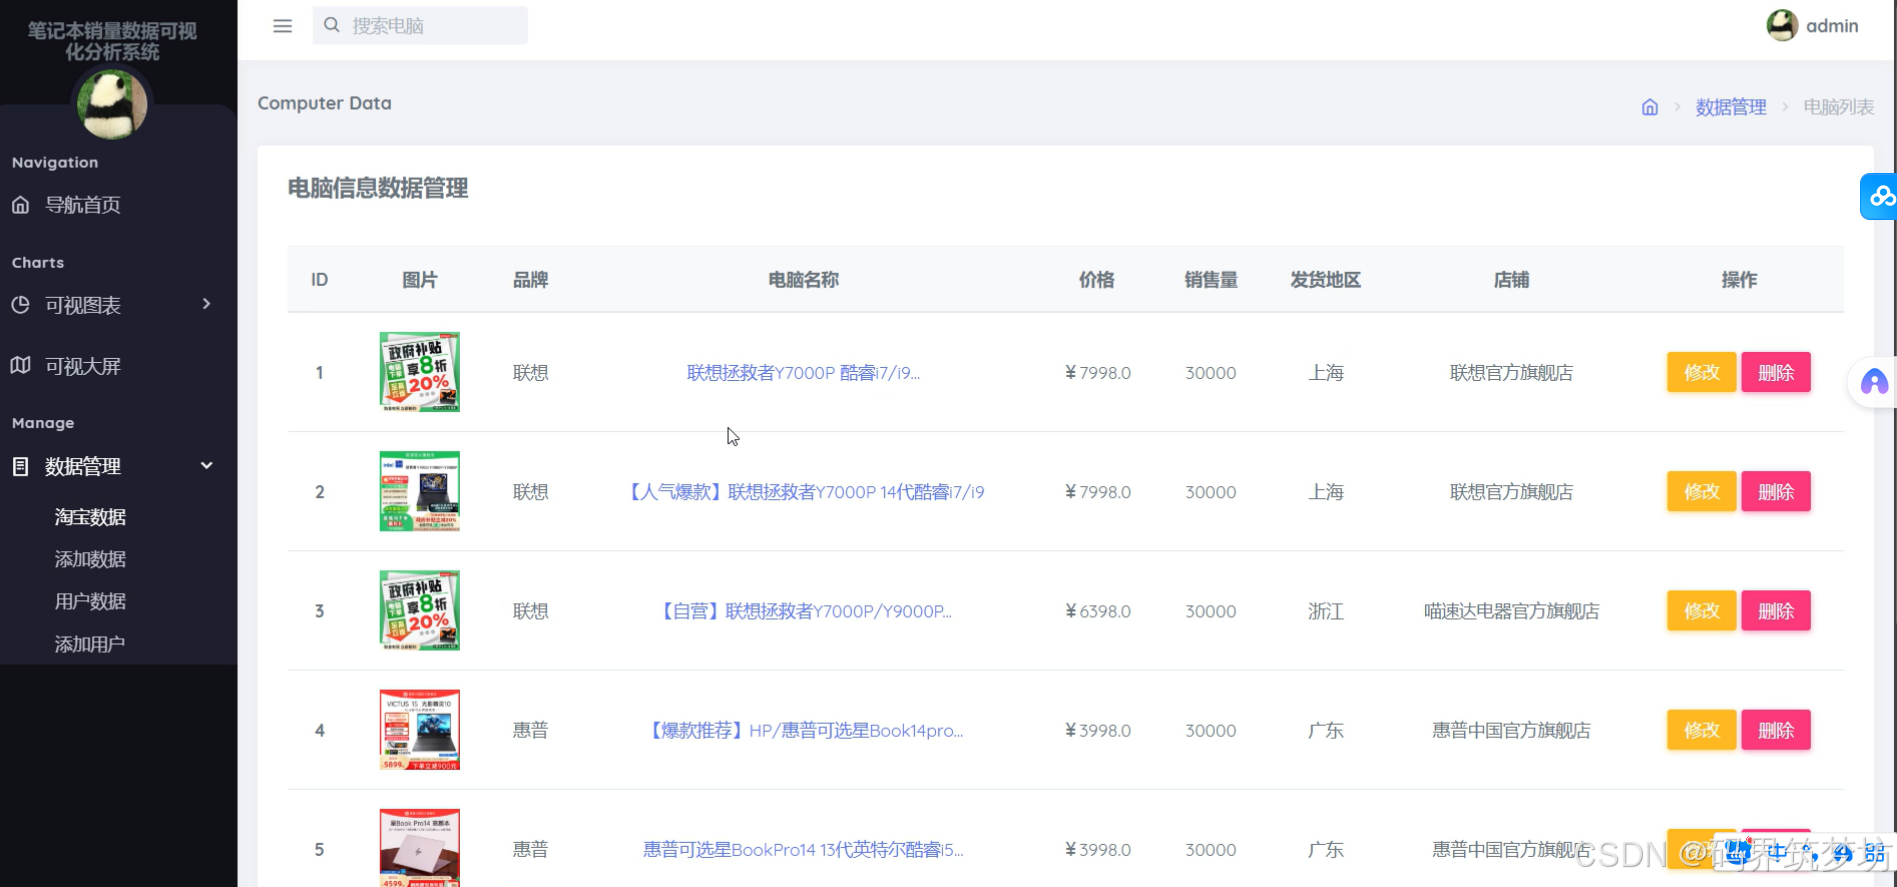Viewport: 1897px width, 887px height.
Task: Click the 价格 column header
Action: tap(1097, 280)
